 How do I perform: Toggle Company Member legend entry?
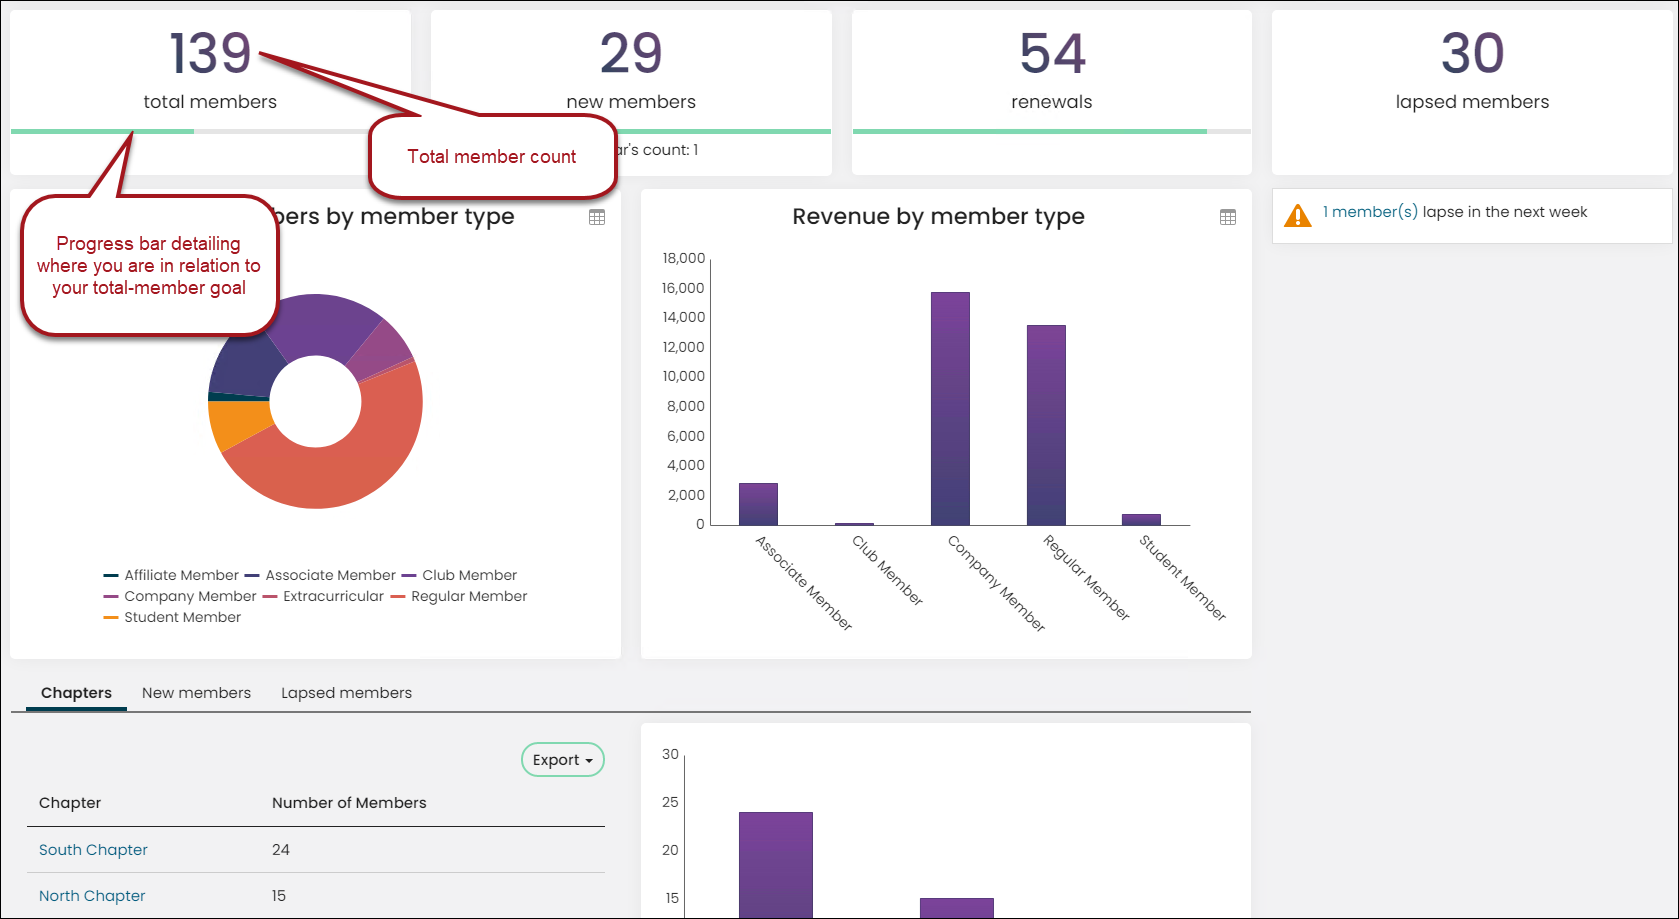coord(180,596)
